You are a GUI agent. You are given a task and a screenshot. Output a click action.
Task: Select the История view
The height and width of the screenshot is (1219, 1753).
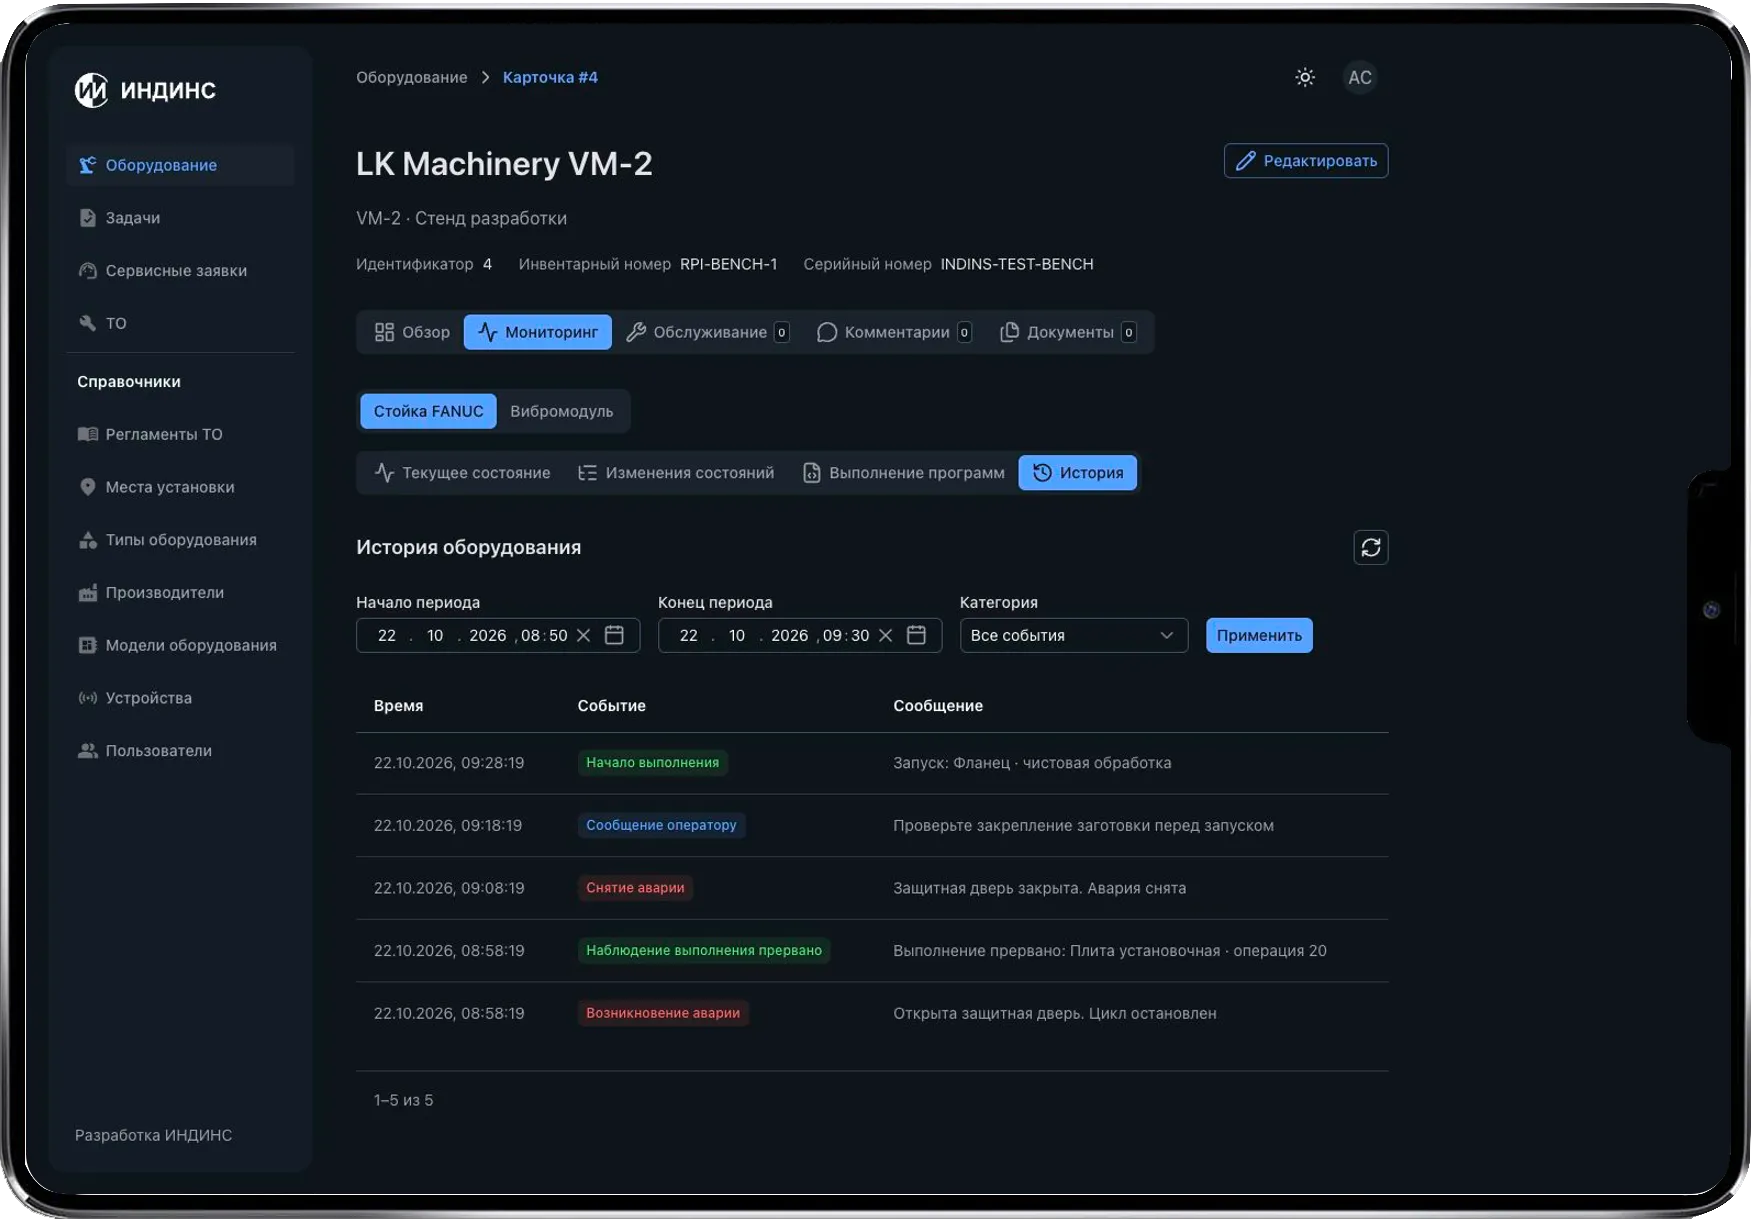pos(1077,473)
